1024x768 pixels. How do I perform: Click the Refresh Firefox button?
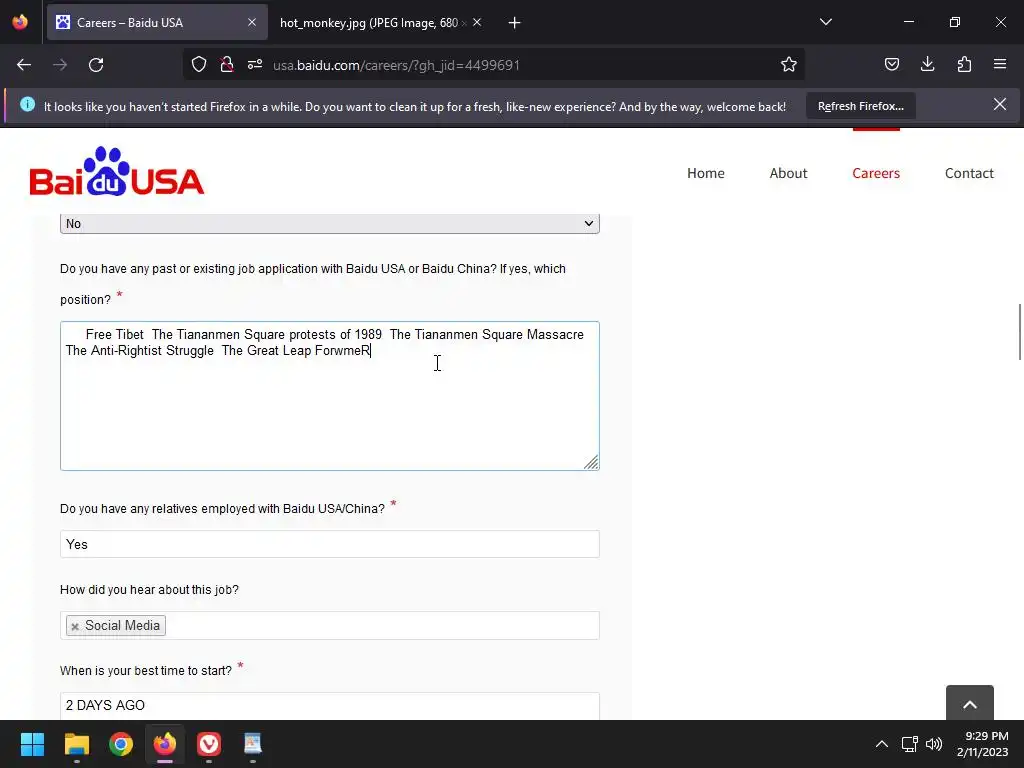click(x=861, y=106)
